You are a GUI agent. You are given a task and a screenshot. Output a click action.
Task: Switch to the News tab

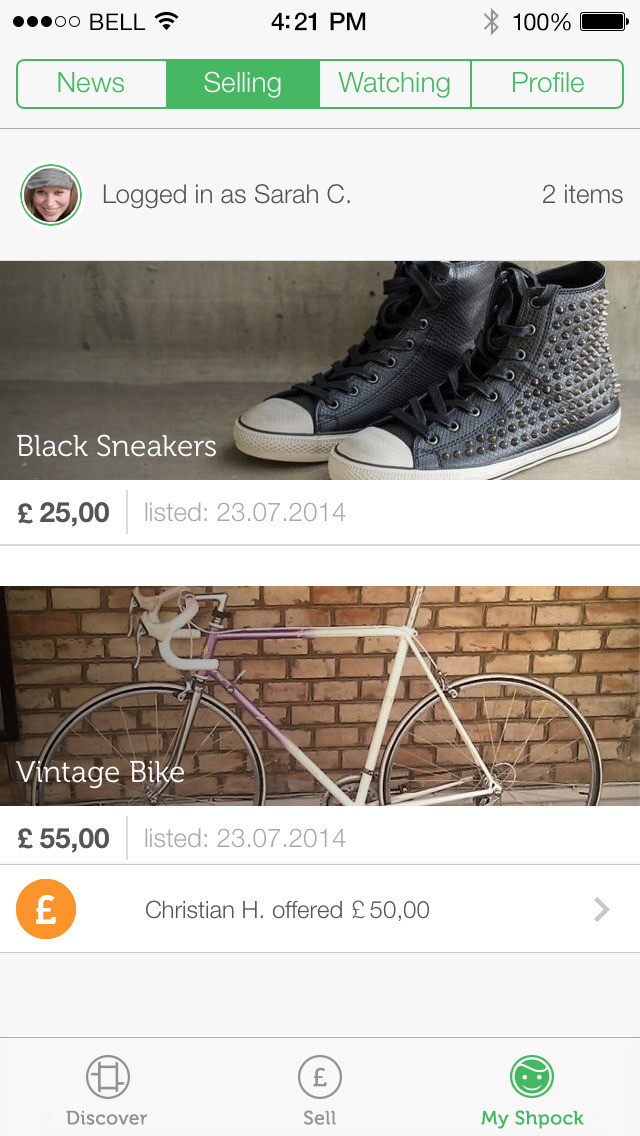coord(92,84)
